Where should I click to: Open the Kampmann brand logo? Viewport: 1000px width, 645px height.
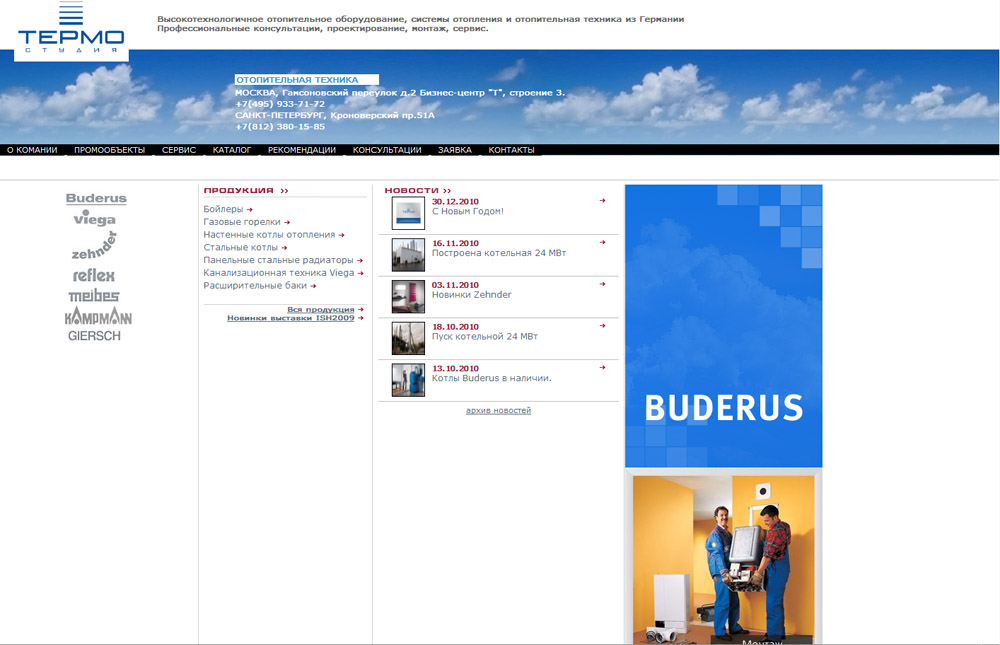[x=98, y=316]
